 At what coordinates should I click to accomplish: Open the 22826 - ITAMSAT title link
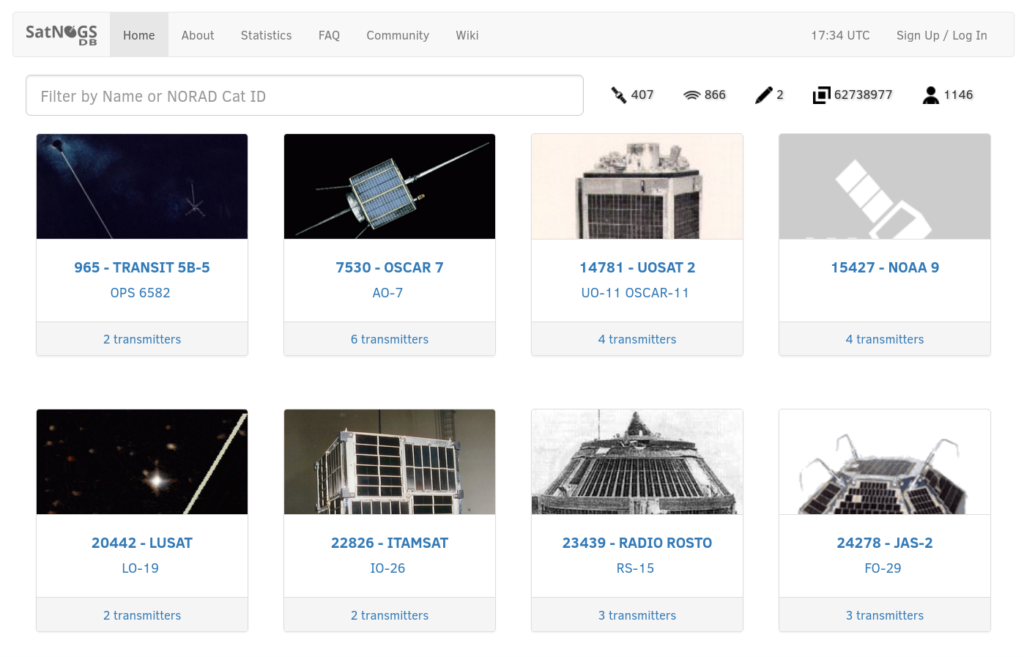pyautogui.click(x=389, y=543)
